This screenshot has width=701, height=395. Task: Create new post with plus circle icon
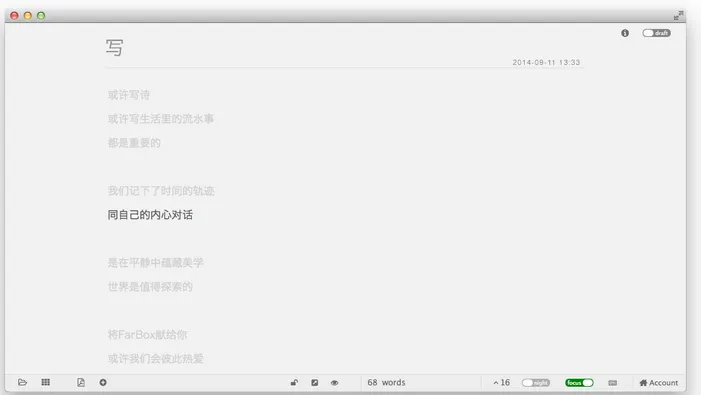tap(103, 382)
